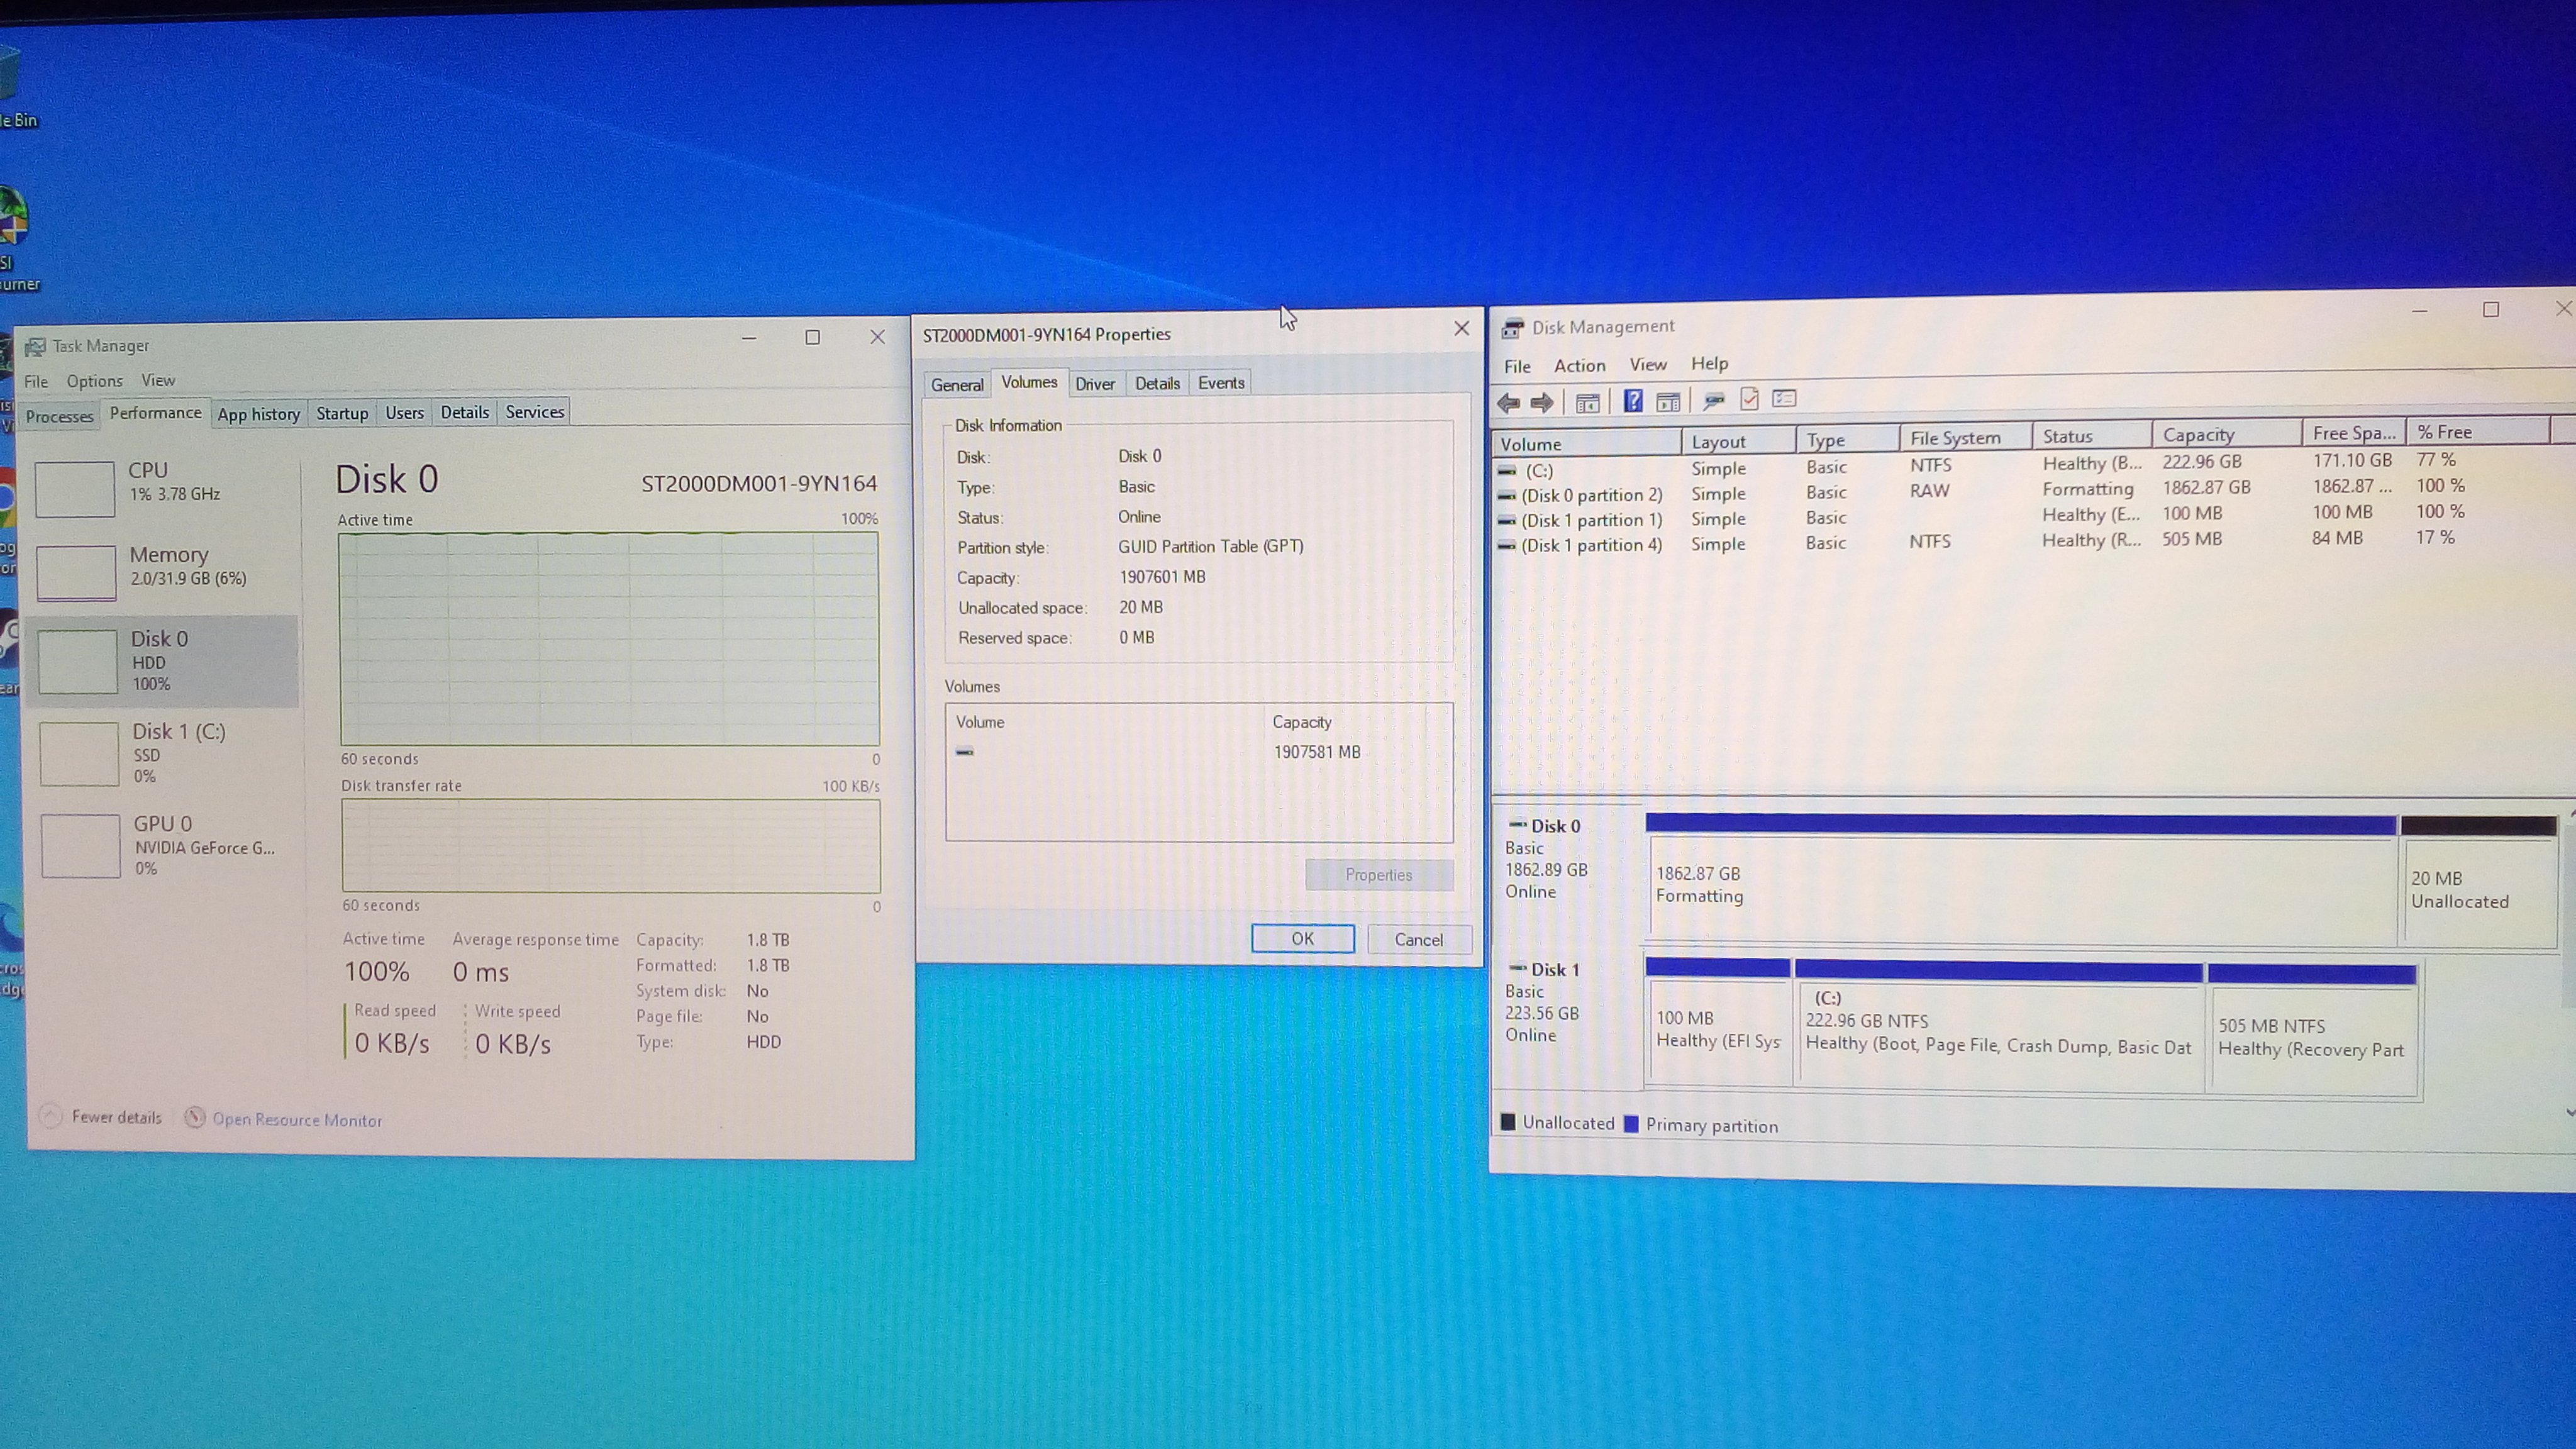The image size is (2576, 1449).
Task: Select the Memory item in Task Manager sidebar
Action: click(x=163, y=571)
